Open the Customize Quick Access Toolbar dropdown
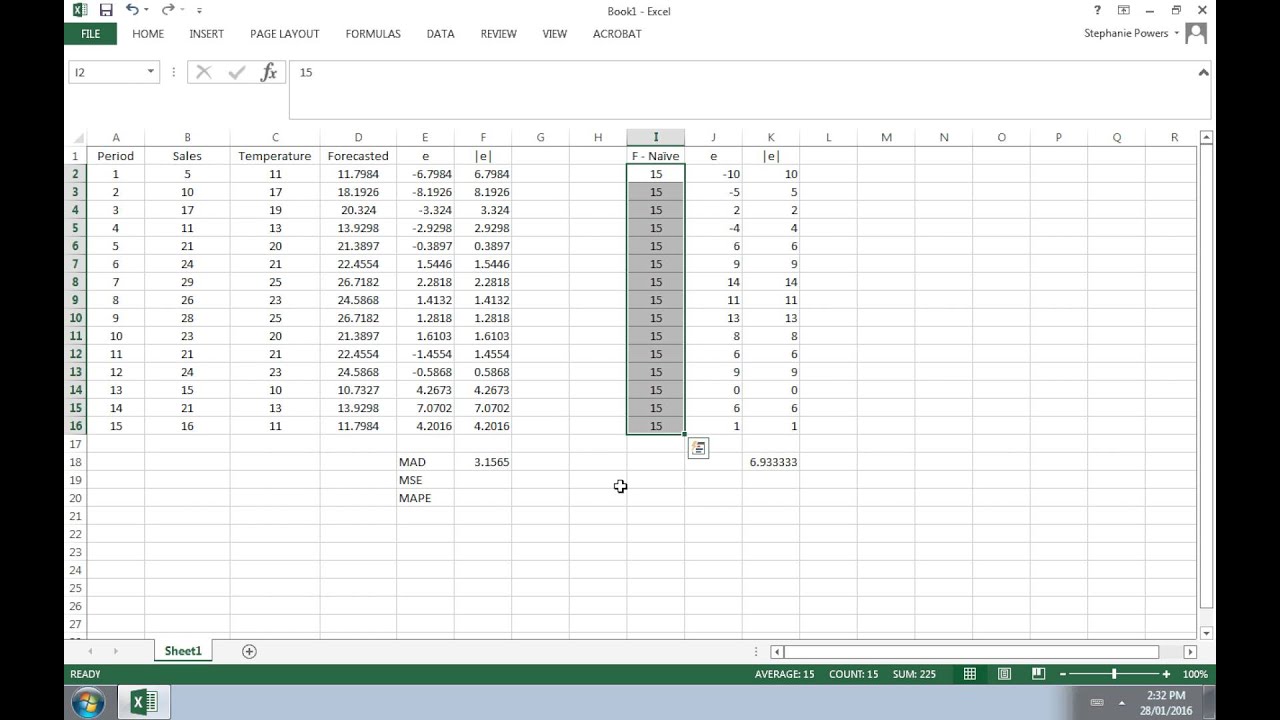 pos(200,11)
